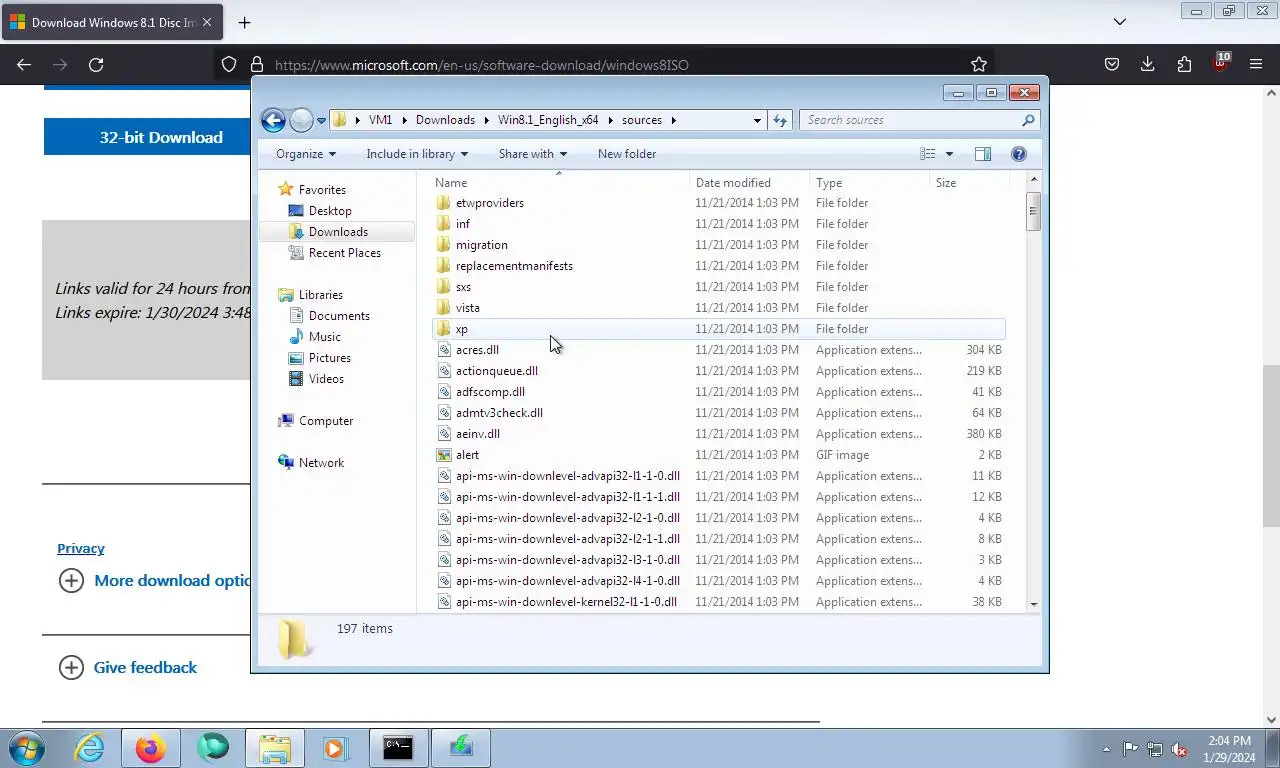Open view options dropdown arrow
1280x768 pixels.
pyautogui.click(x=949, y=154)
